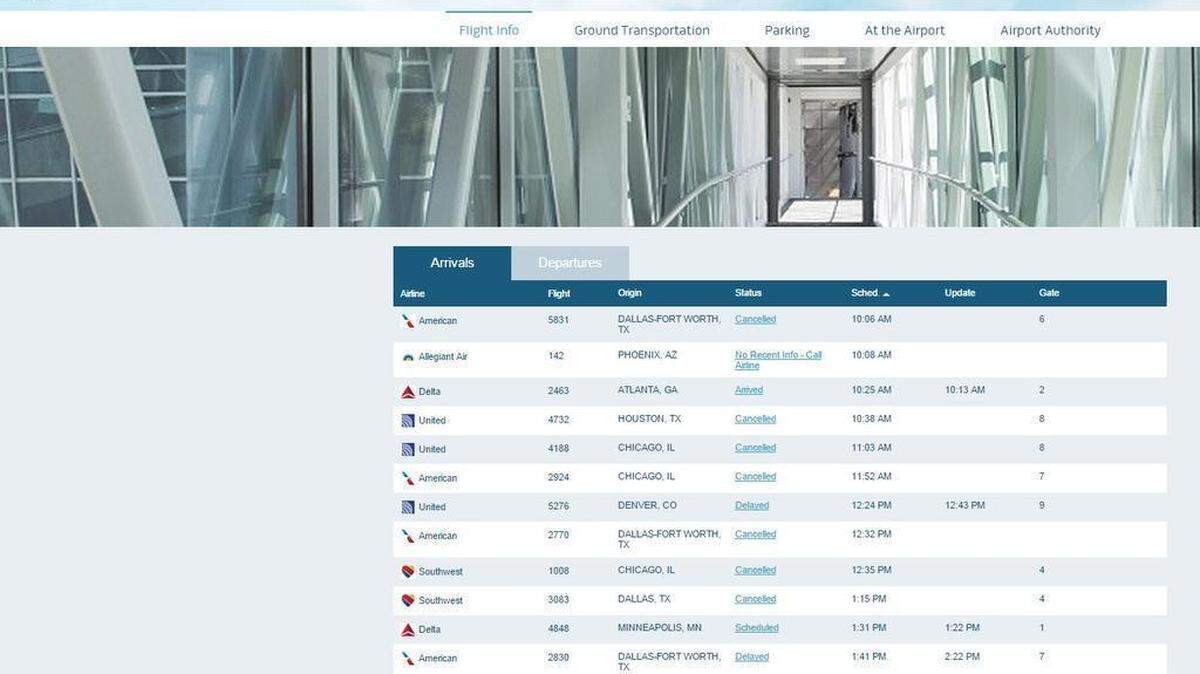This screenshot has width=1200, height=674.
Task: Select origin PHOENIX, AZ cell
Action: click(x=647, y=355)
